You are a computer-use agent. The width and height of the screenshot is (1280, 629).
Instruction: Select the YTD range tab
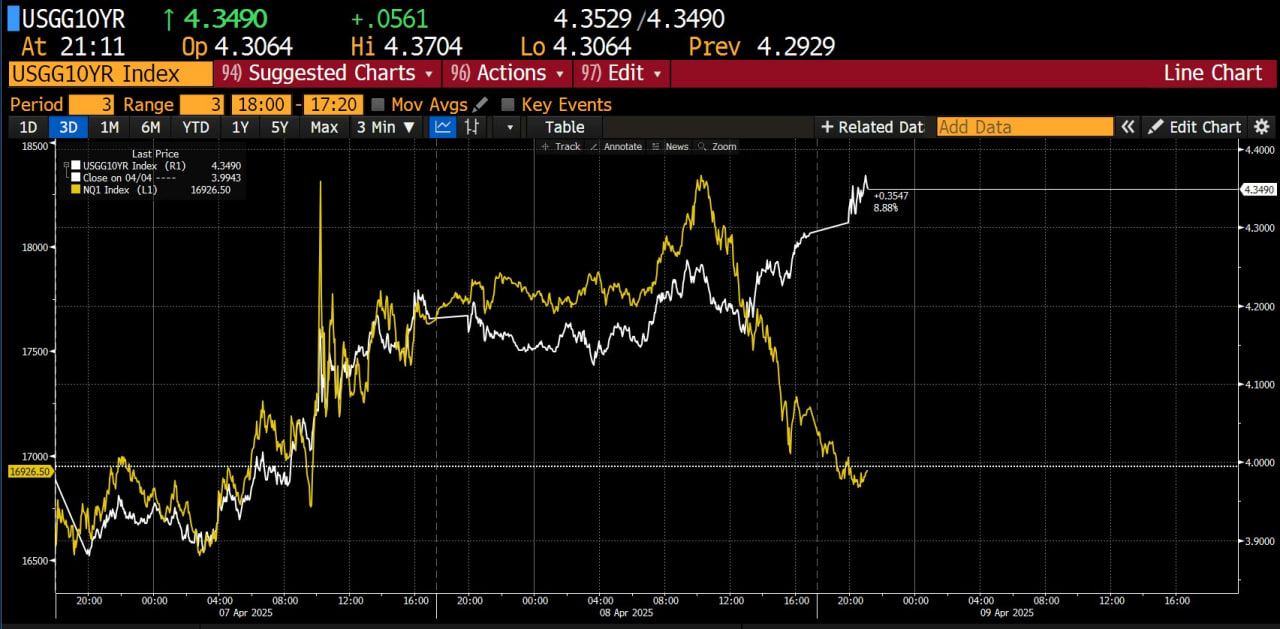tap(195, 127)
